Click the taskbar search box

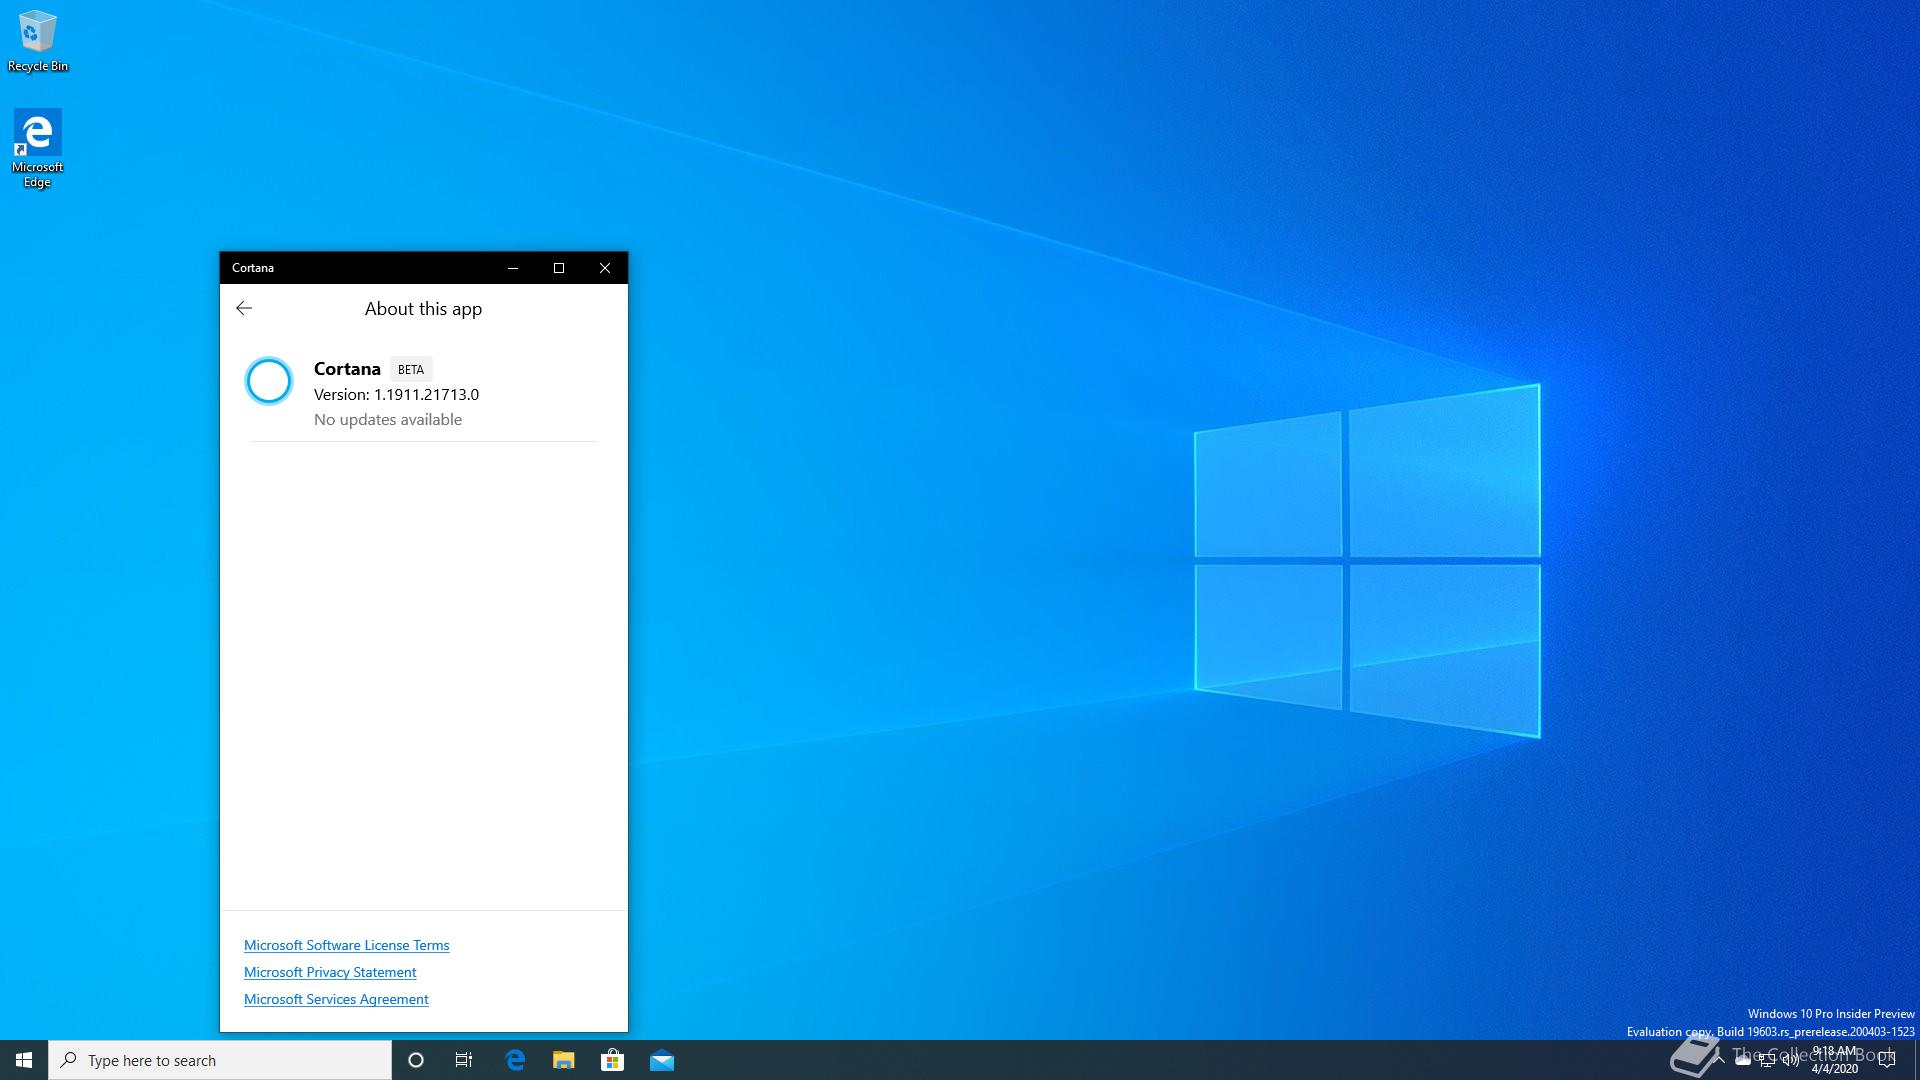(x=220, y=1060)
